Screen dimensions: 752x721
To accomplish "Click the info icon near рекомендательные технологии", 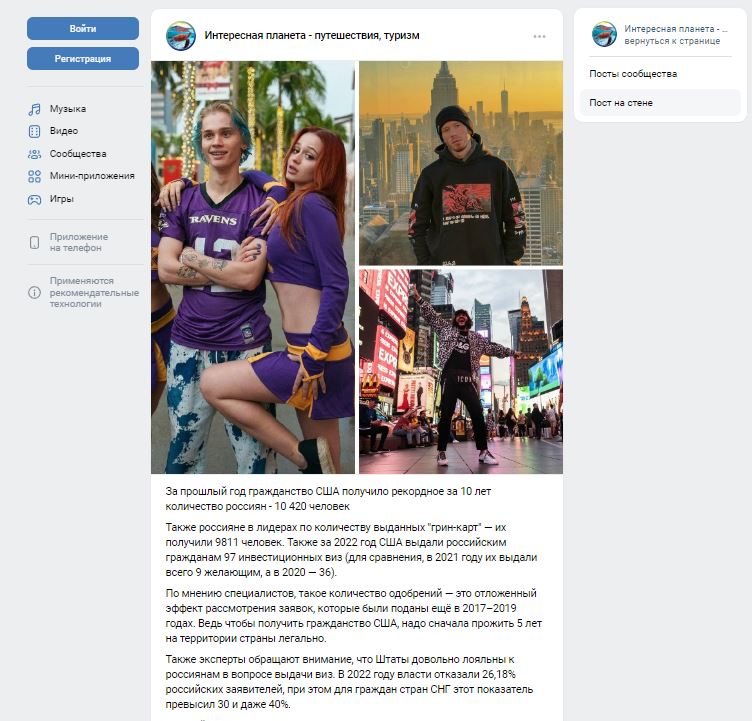I will click(35, 292).
